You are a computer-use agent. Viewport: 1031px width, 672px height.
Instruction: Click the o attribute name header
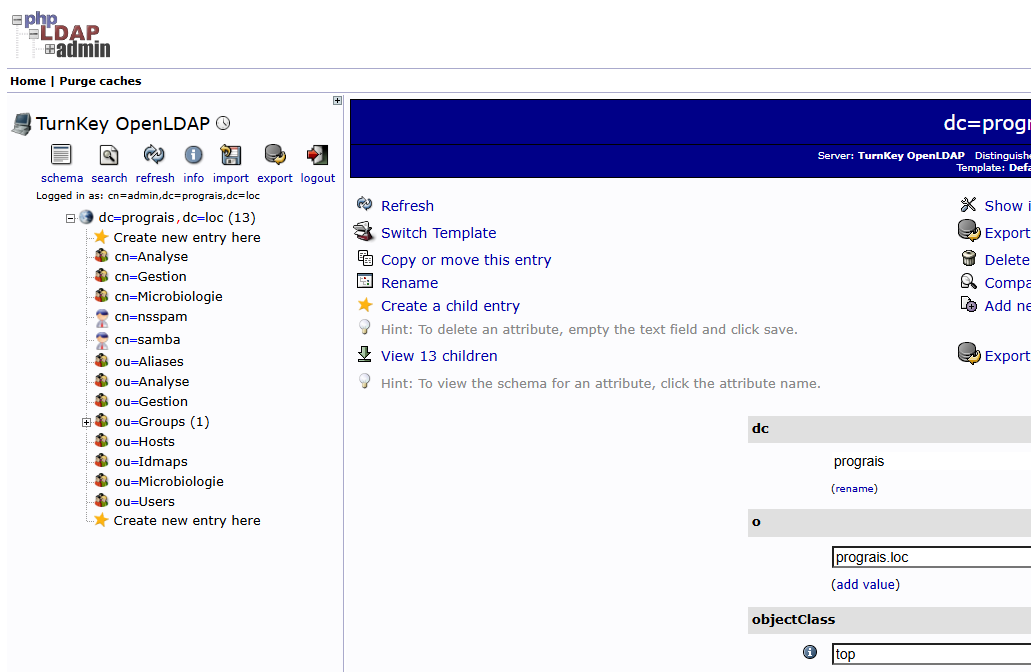click(756, 522)
